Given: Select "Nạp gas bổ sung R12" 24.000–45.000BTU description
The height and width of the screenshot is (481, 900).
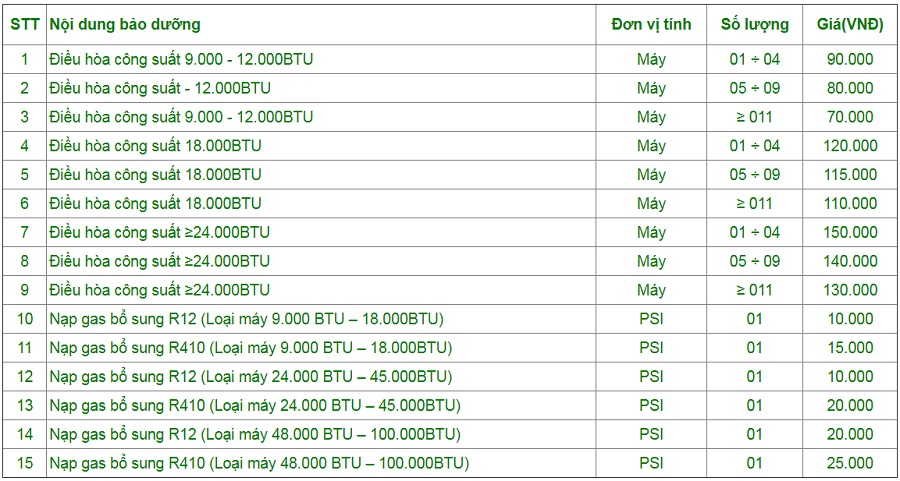Looking at the screenshot, I should [x=250, y=377].
